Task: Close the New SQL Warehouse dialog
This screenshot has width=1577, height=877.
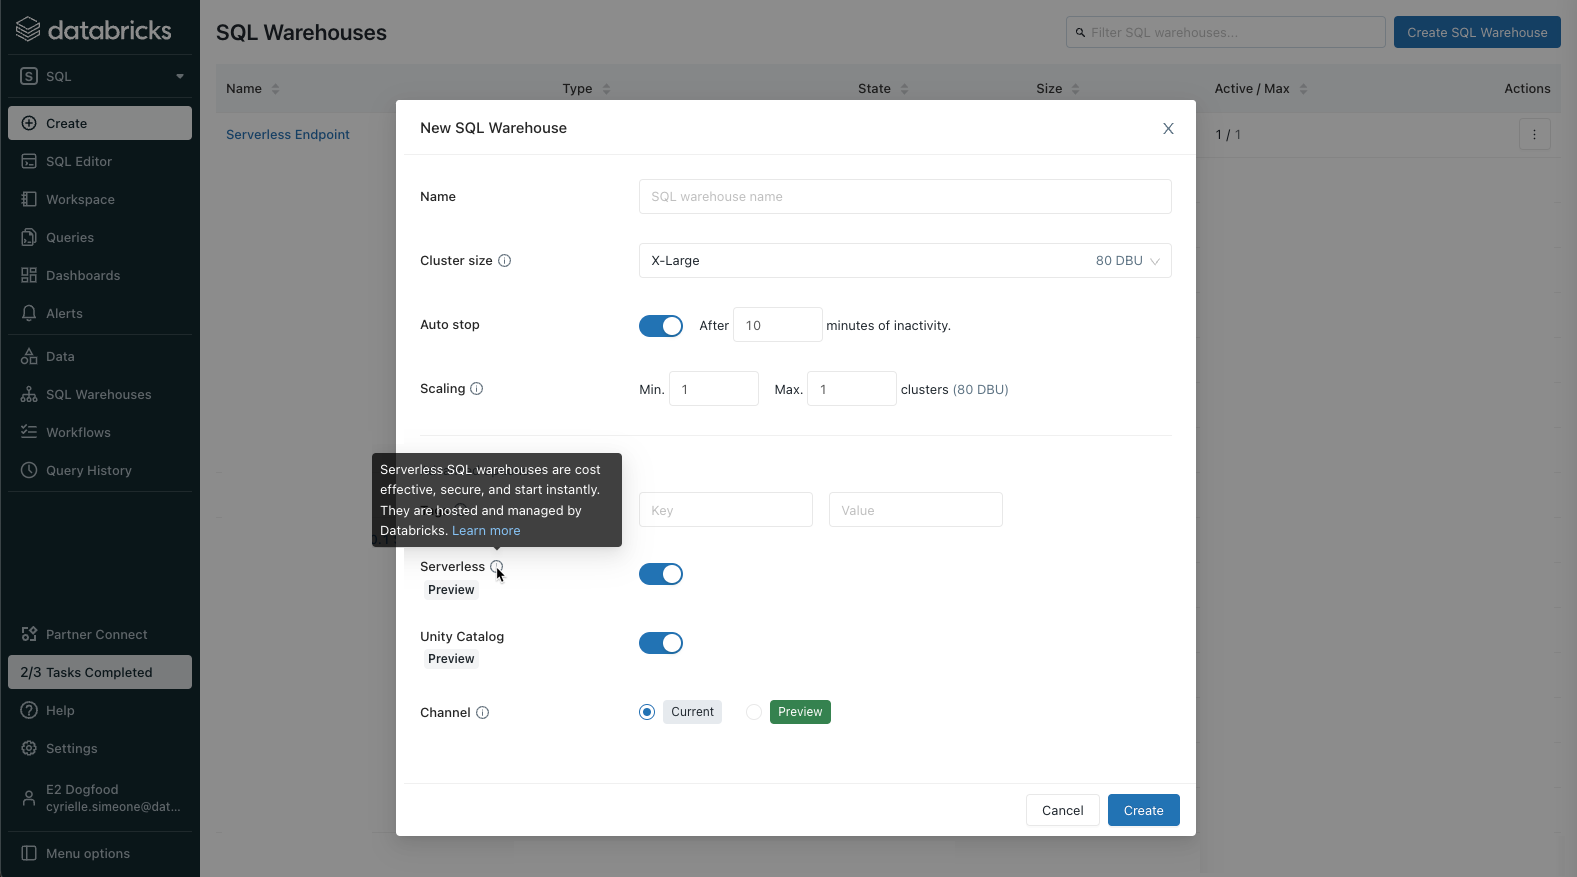Action: [1168, 129]
